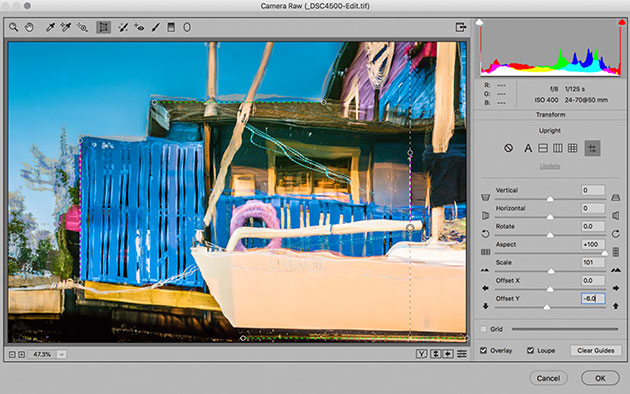Click the Scale value field
Screen dimensions: 630x394
pyautogui.click(x=593, y=262)
